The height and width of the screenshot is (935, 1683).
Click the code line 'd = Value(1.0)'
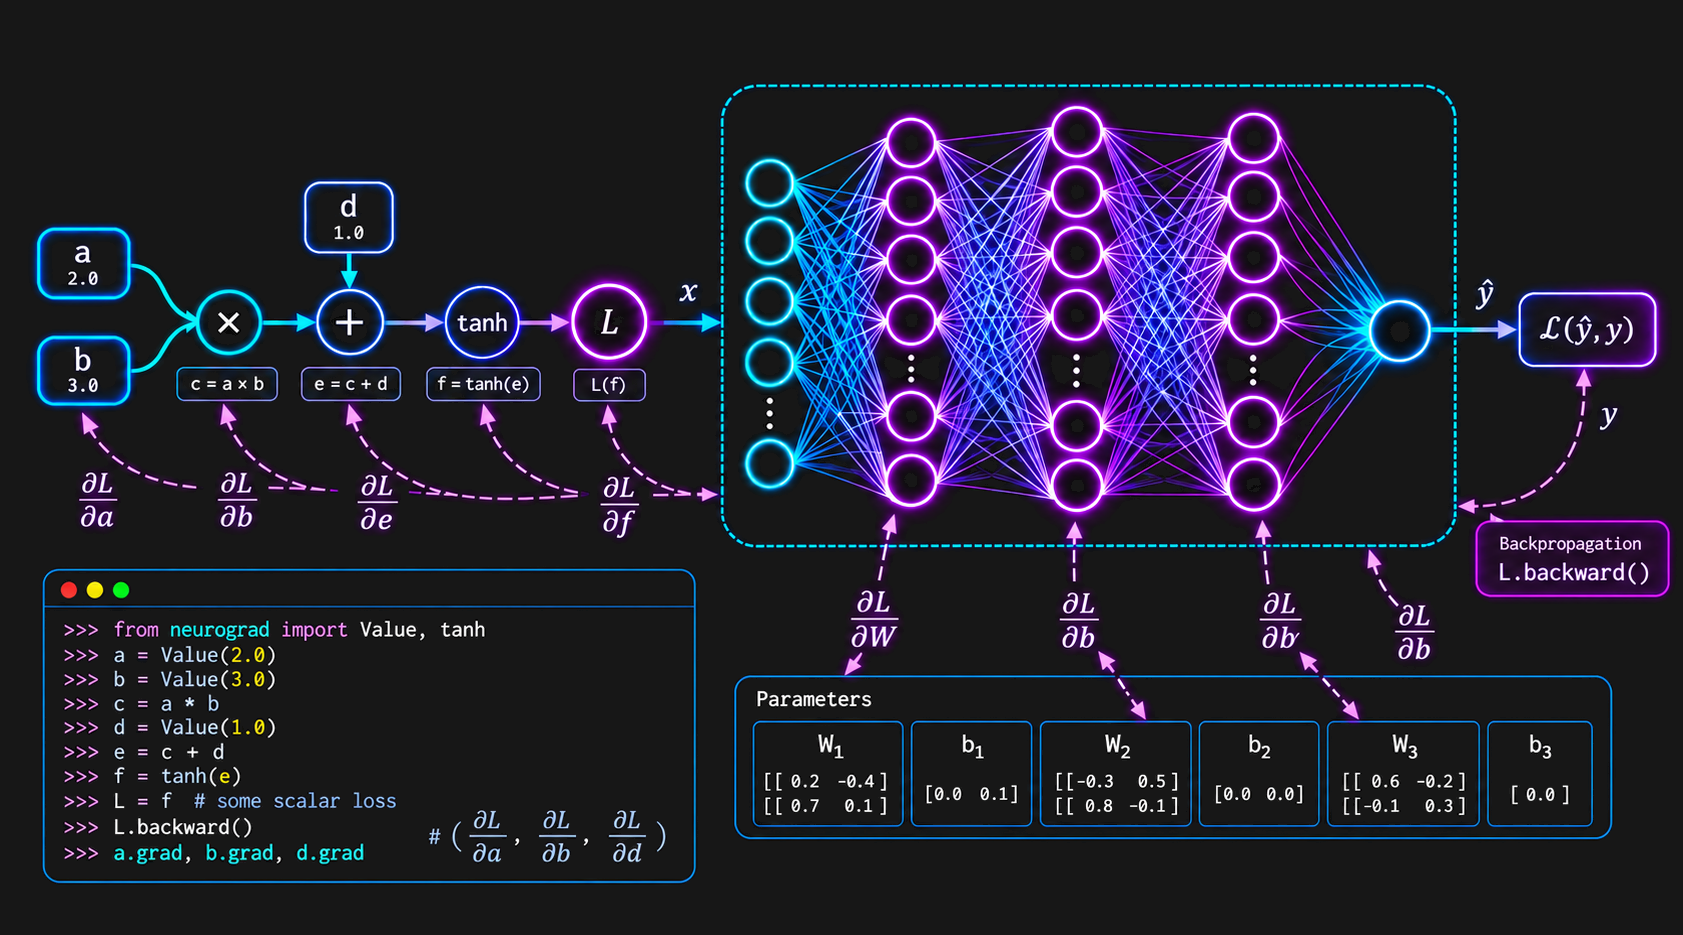click(194, 728)
